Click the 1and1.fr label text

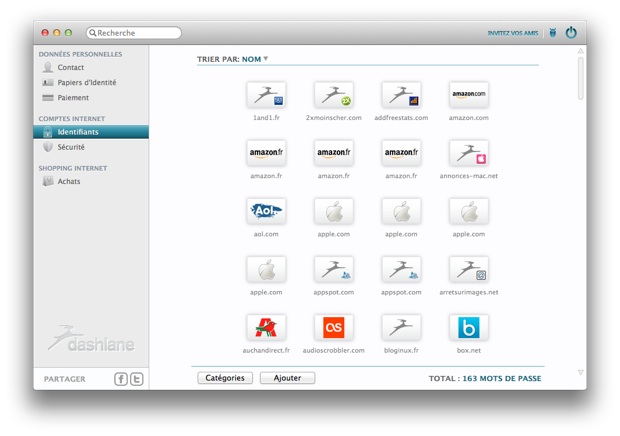(266, 118)
